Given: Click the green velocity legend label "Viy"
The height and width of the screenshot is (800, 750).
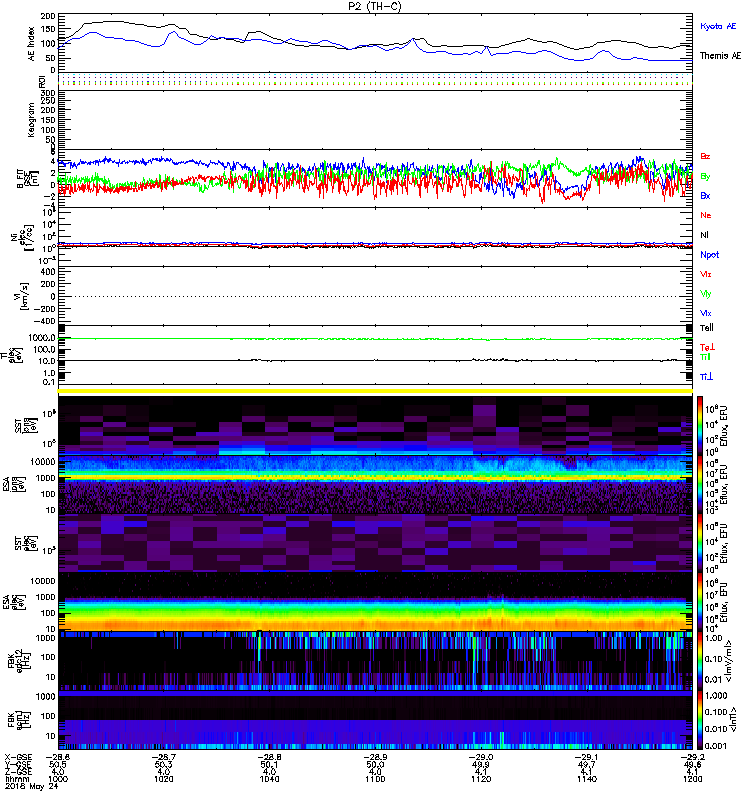Looking at the screenshot, I should point(706,294).
